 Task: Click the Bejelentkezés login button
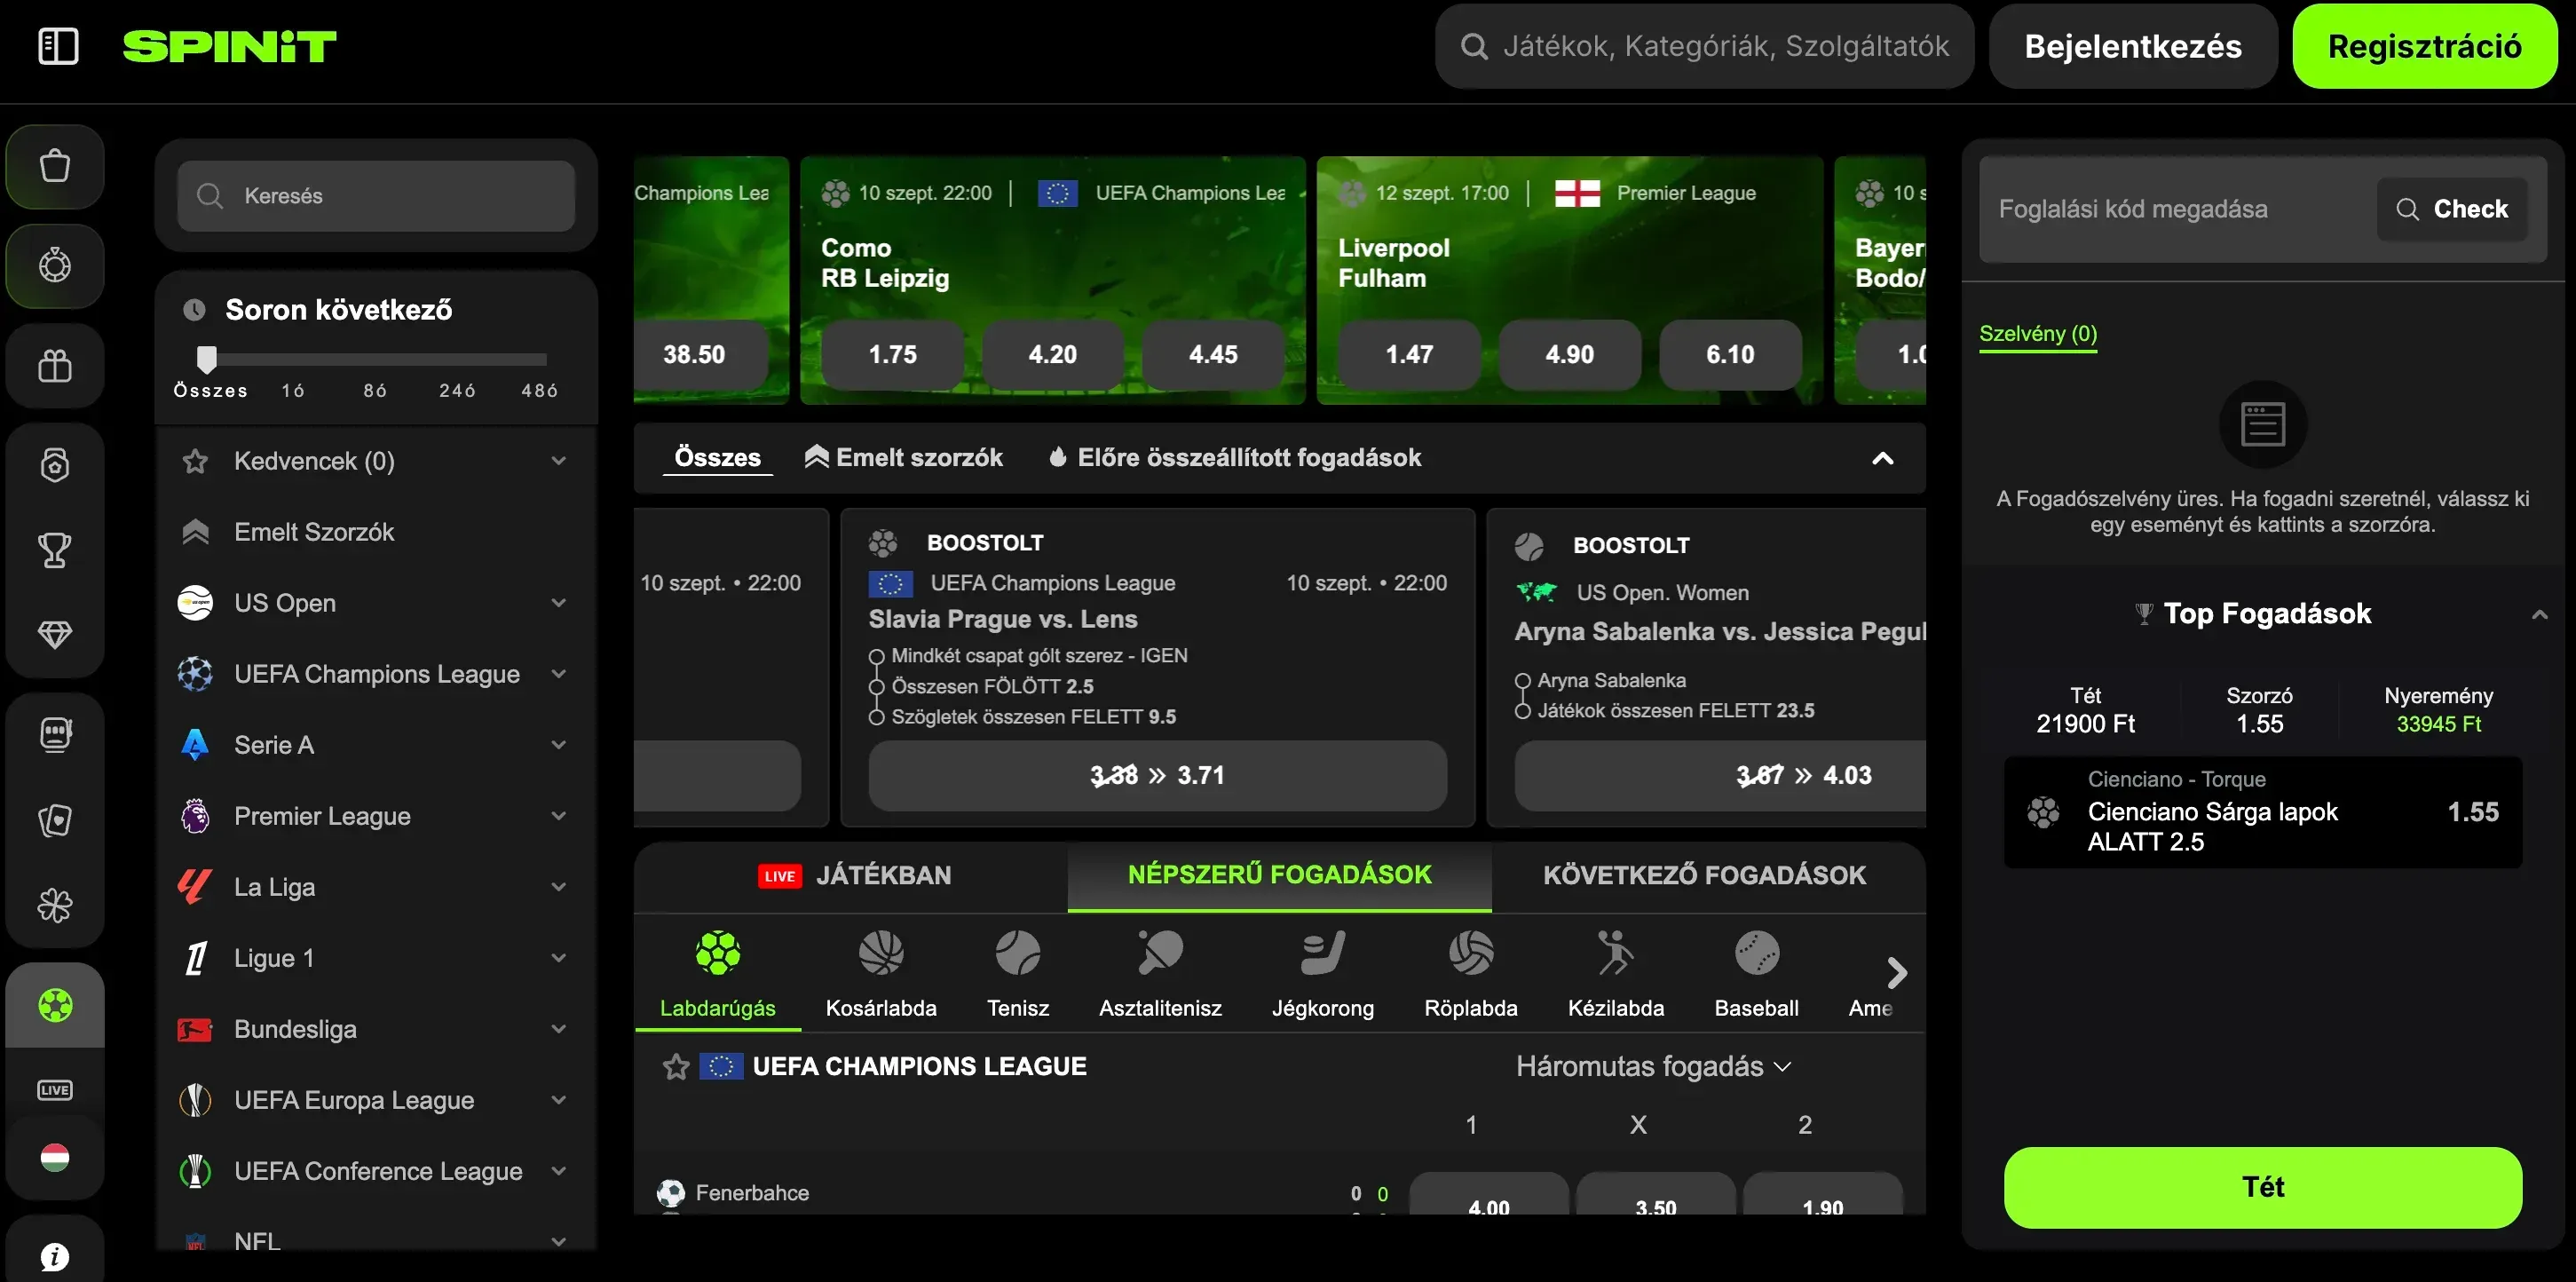(x=2133, y=46)
